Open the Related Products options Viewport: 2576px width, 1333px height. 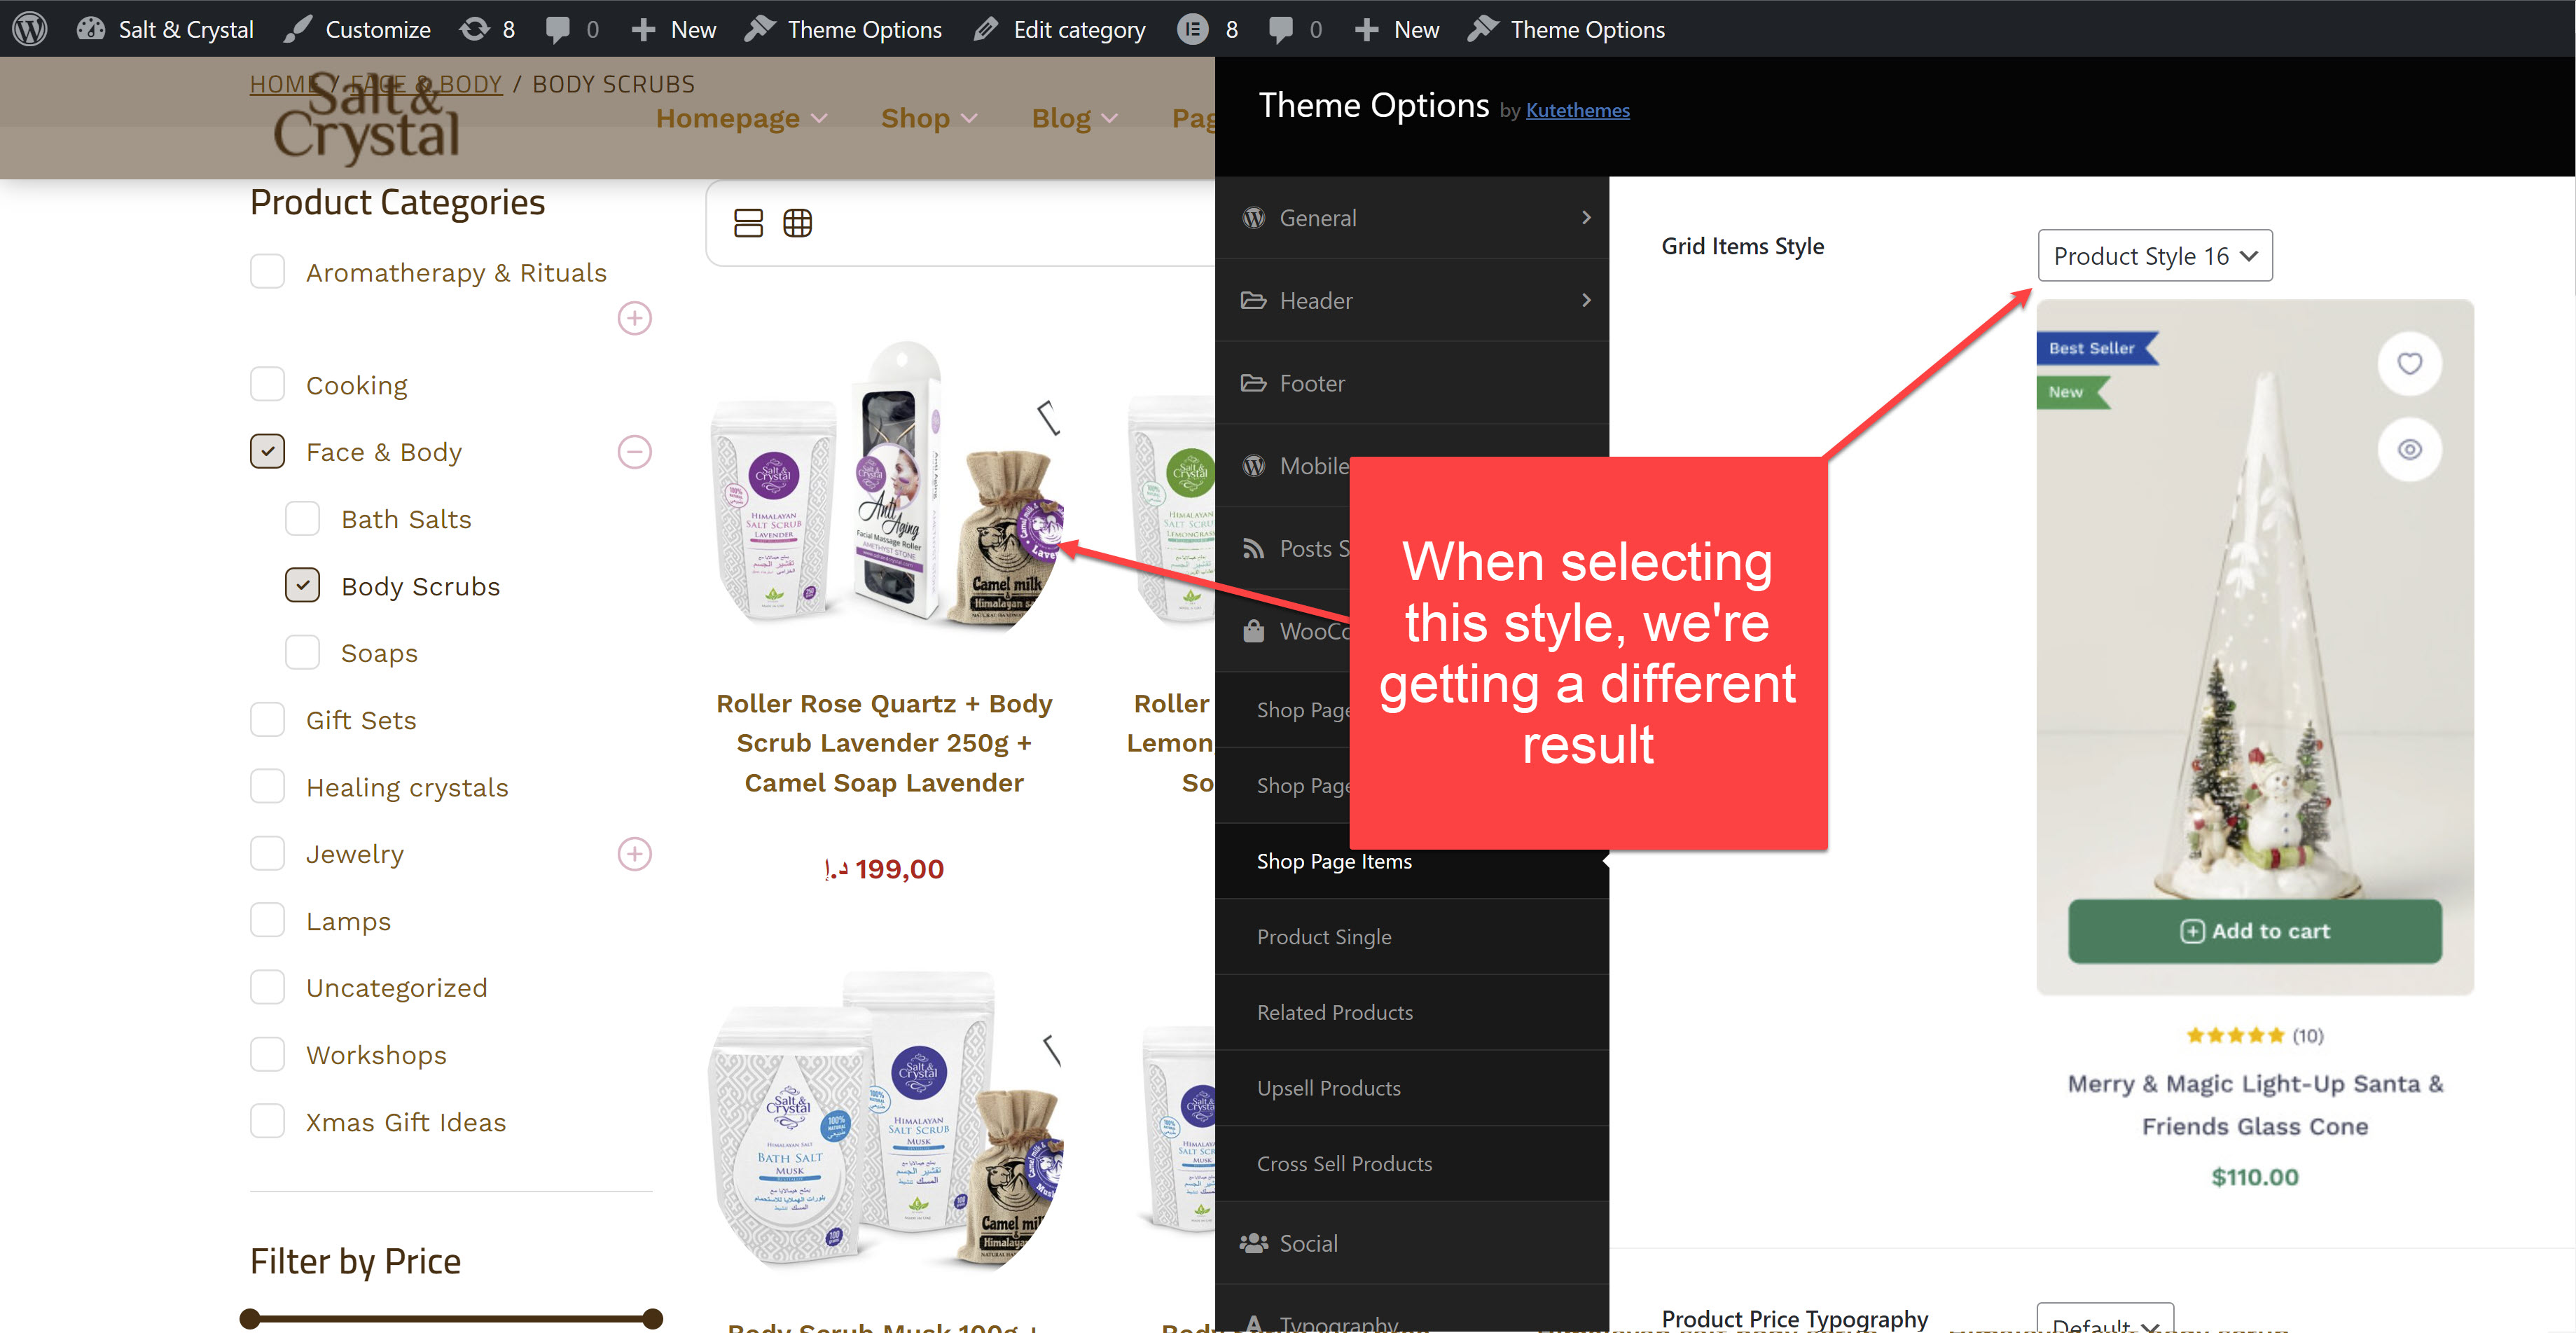click(x=1412, y=1012)
